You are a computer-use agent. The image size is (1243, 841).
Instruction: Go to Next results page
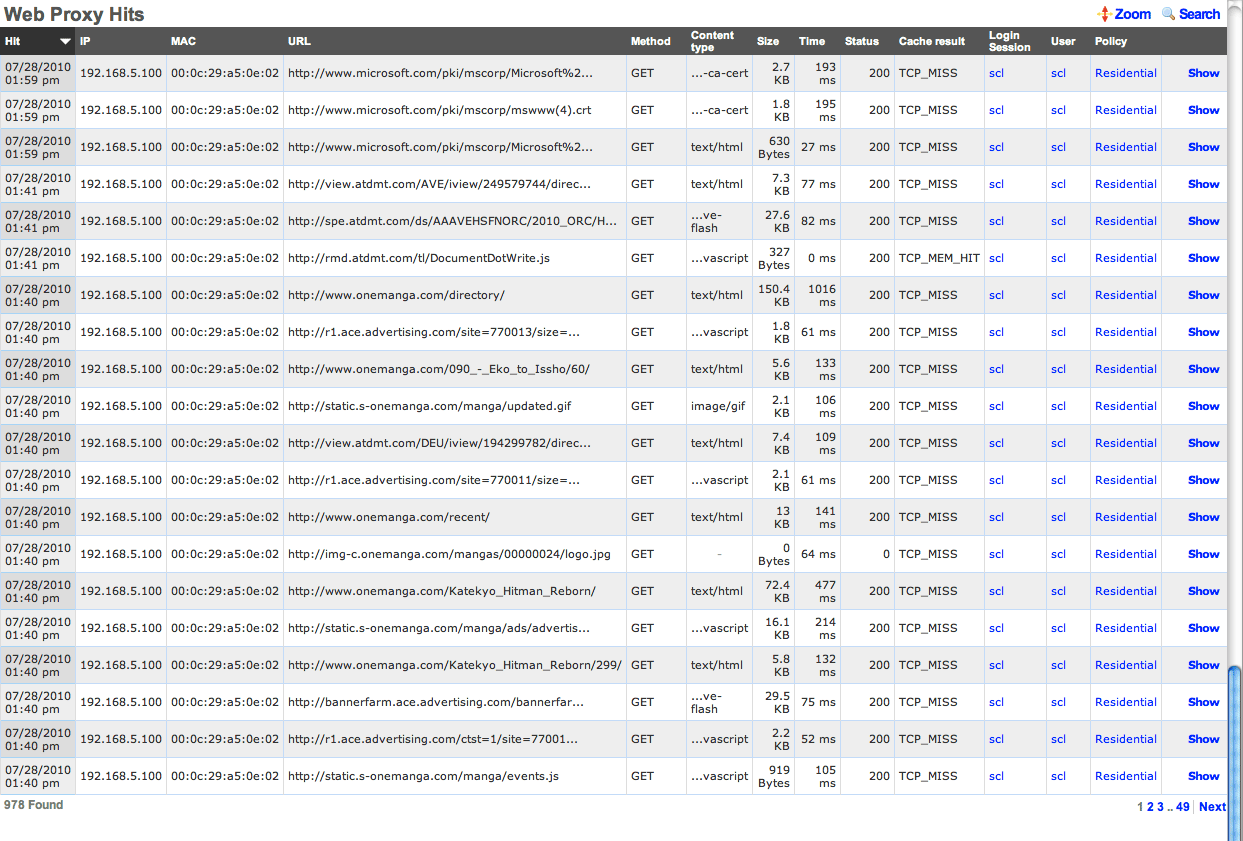pyautogui.click(x=1212, y=807)
